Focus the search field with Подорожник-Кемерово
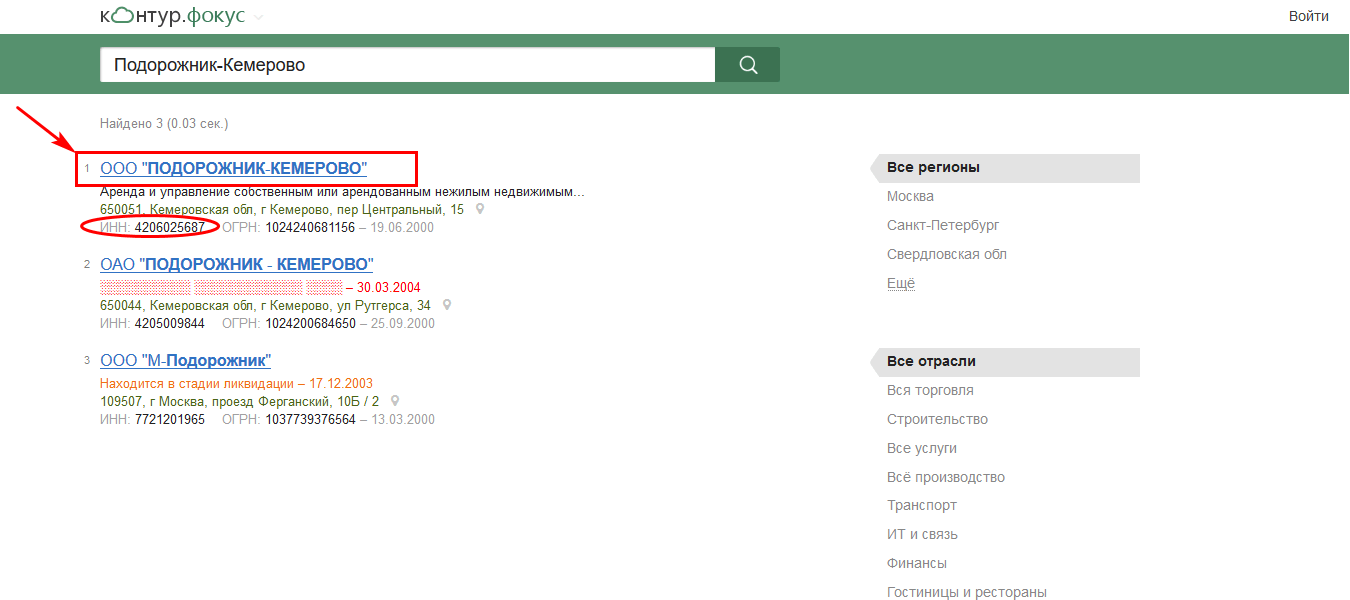 pyautogui.click(x=408, y=65)
